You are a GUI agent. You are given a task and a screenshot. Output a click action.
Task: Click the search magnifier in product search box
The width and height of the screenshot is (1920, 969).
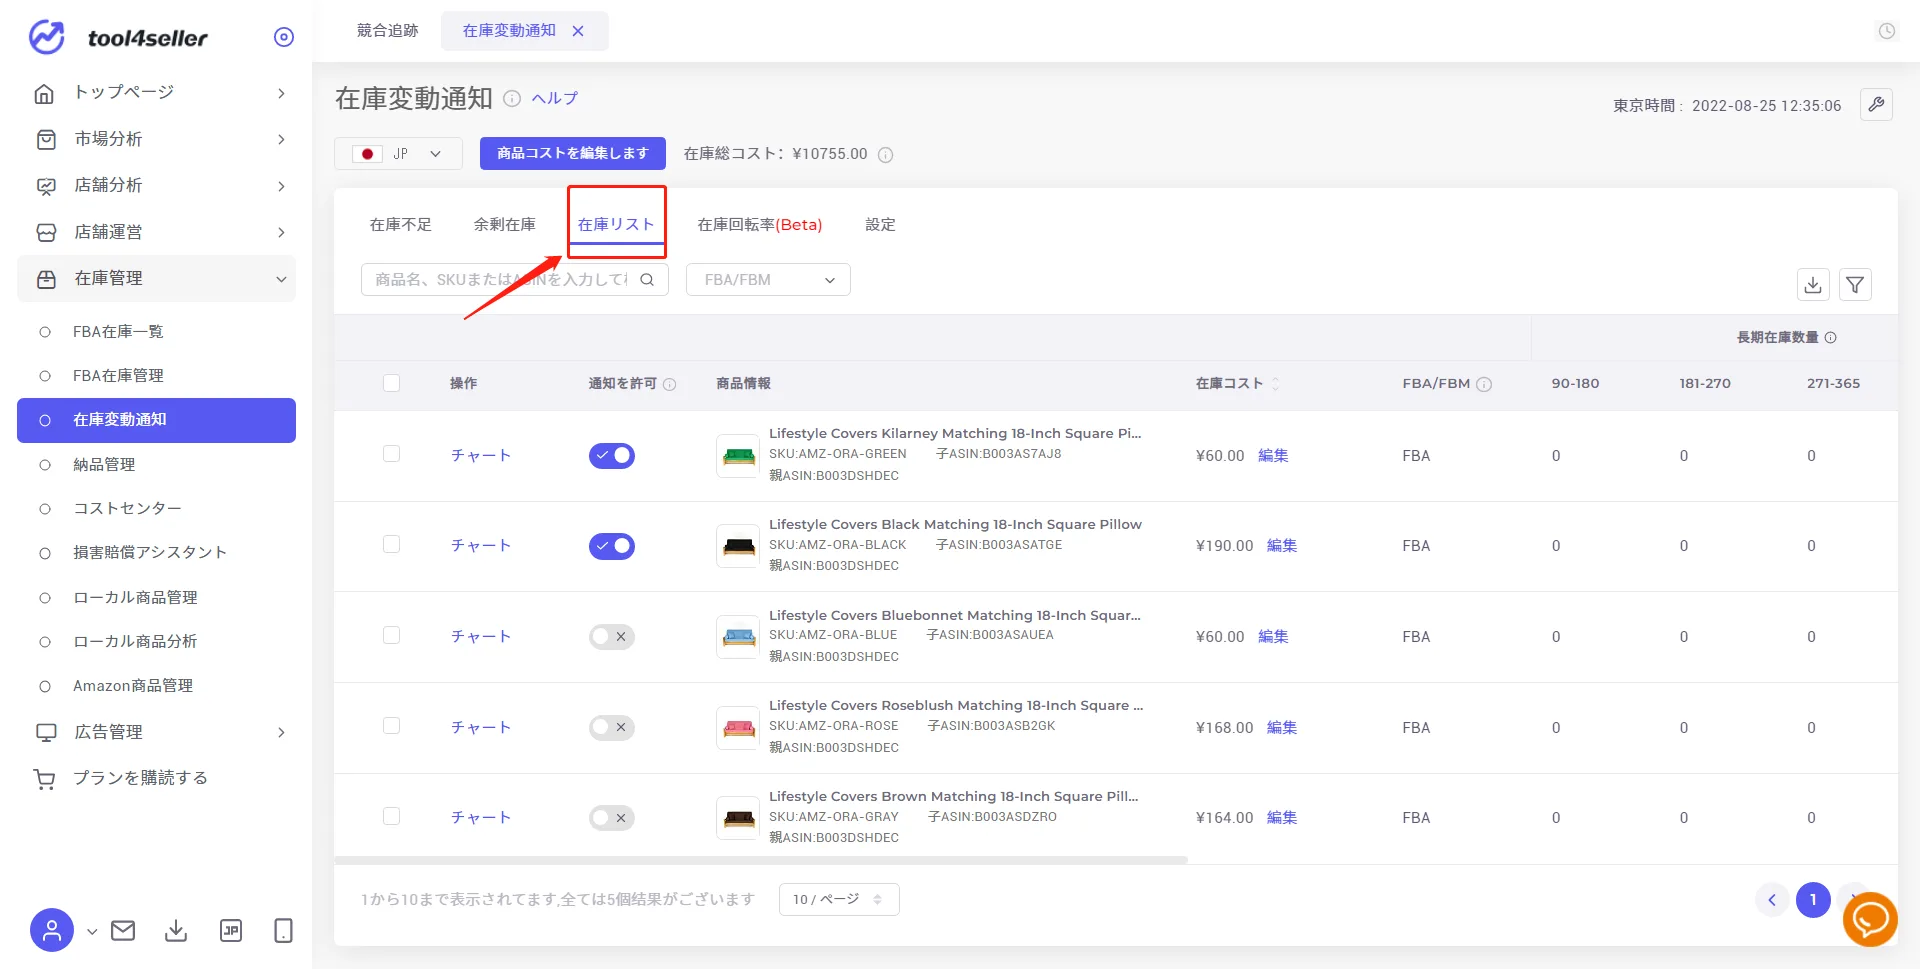[647, 280]
